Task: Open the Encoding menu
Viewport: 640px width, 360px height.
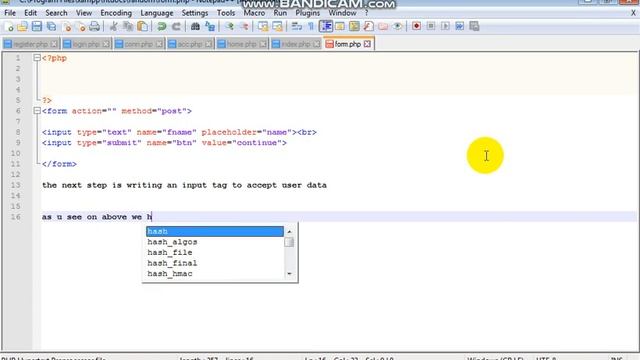Action: point(116,13)
